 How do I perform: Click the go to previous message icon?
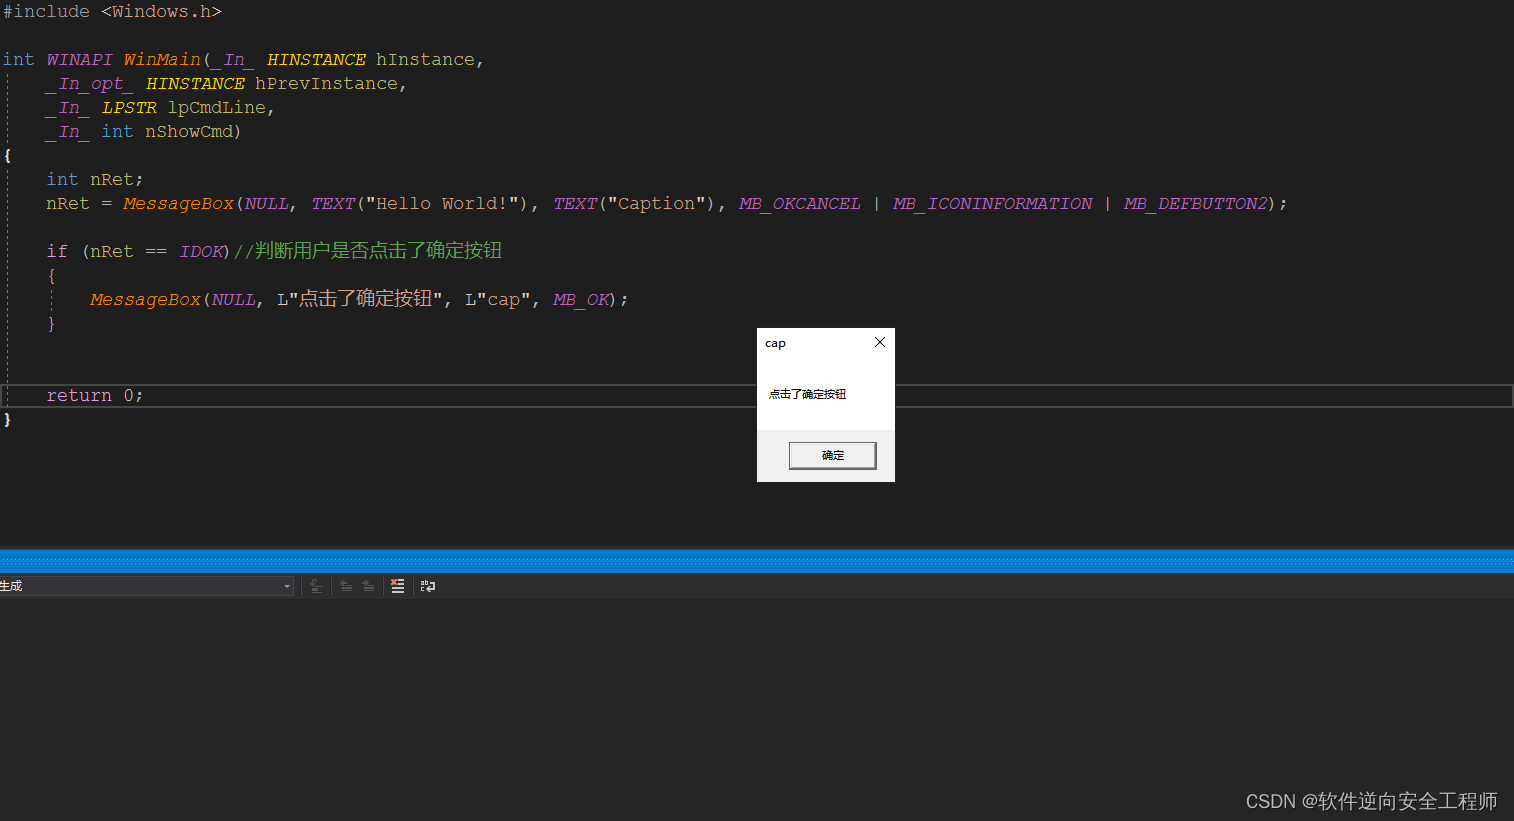pyautogui.click(x=347, y=586)
